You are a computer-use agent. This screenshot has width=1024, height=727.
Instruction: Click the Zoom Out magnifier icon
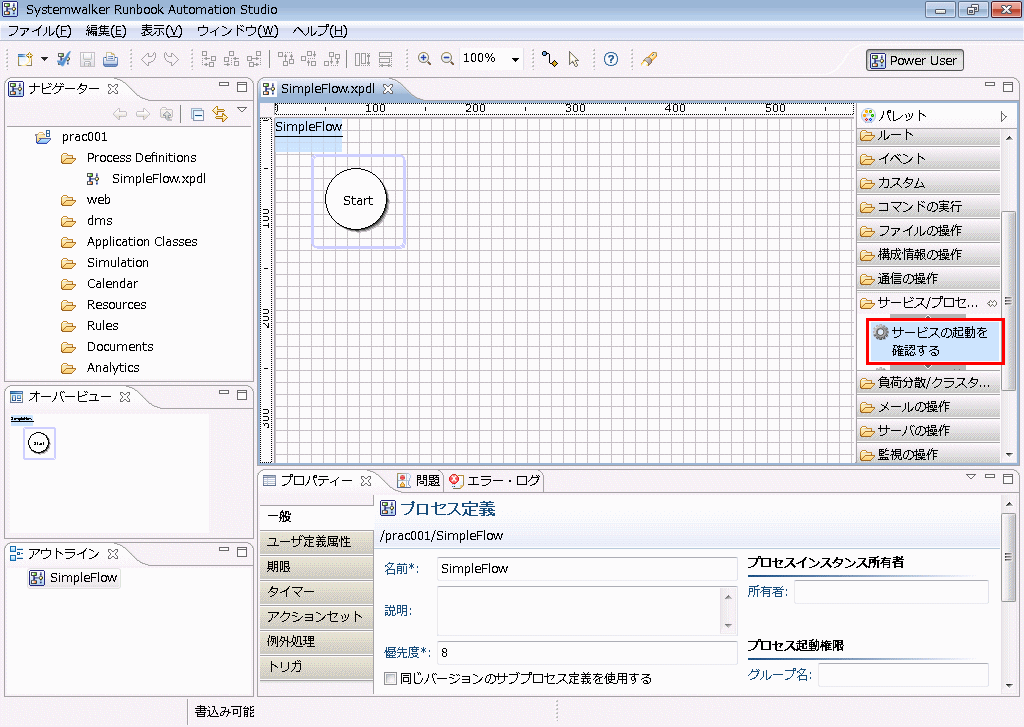[x=447, y=59]
